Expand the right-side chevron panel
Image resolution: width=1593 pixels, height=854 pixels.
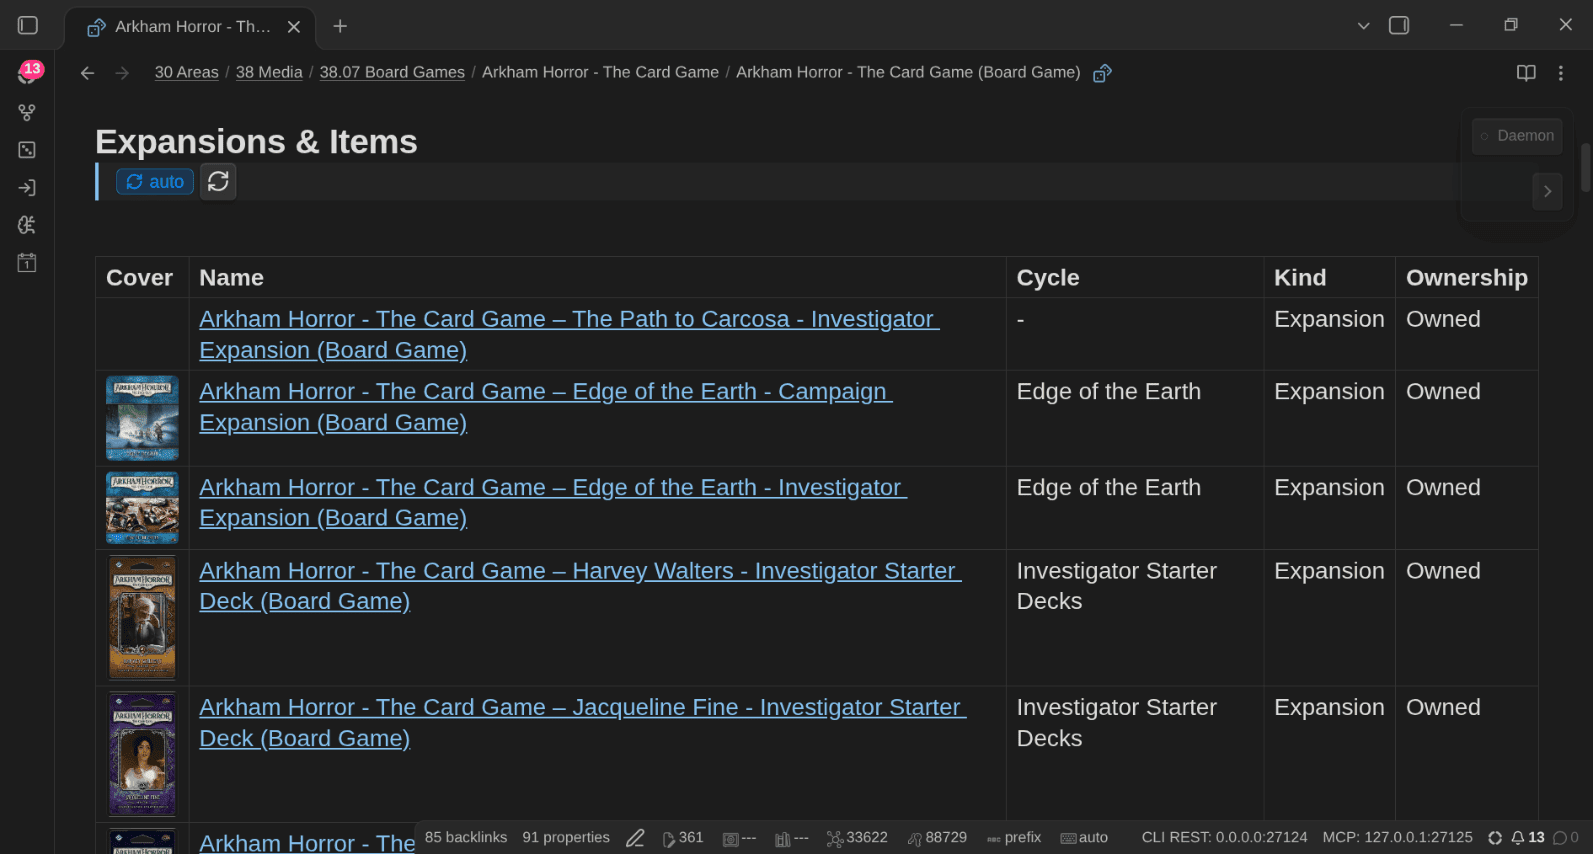(x=1547, y=191)
